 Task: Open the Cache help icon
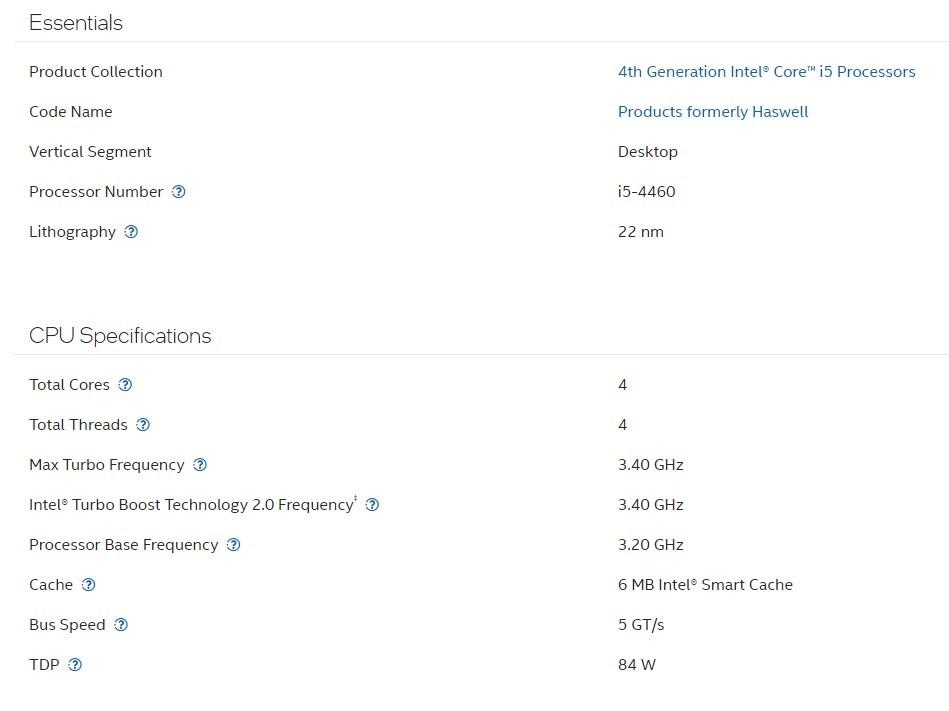(x=88, y=585)
